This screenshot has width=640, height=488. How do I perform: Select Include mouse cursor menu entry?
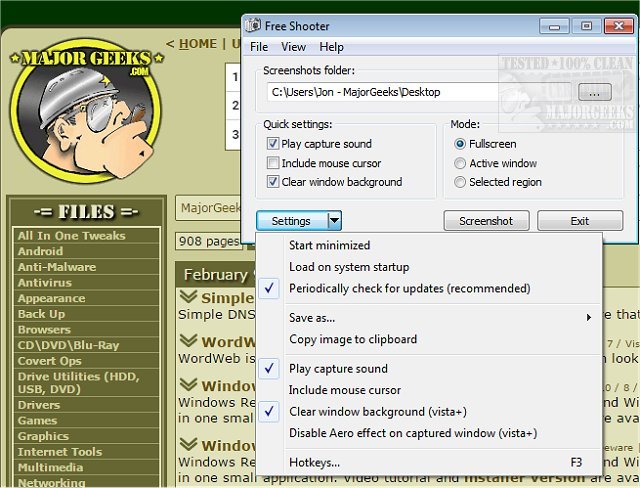[429, 390]
